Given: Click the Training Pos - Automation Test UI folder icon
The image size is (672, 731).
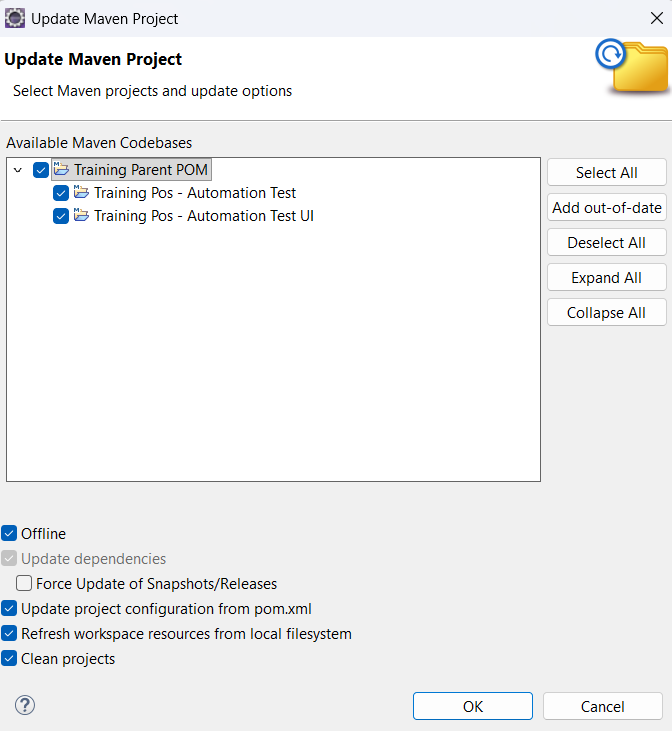Looking at the screenshot, I should 81,215.
